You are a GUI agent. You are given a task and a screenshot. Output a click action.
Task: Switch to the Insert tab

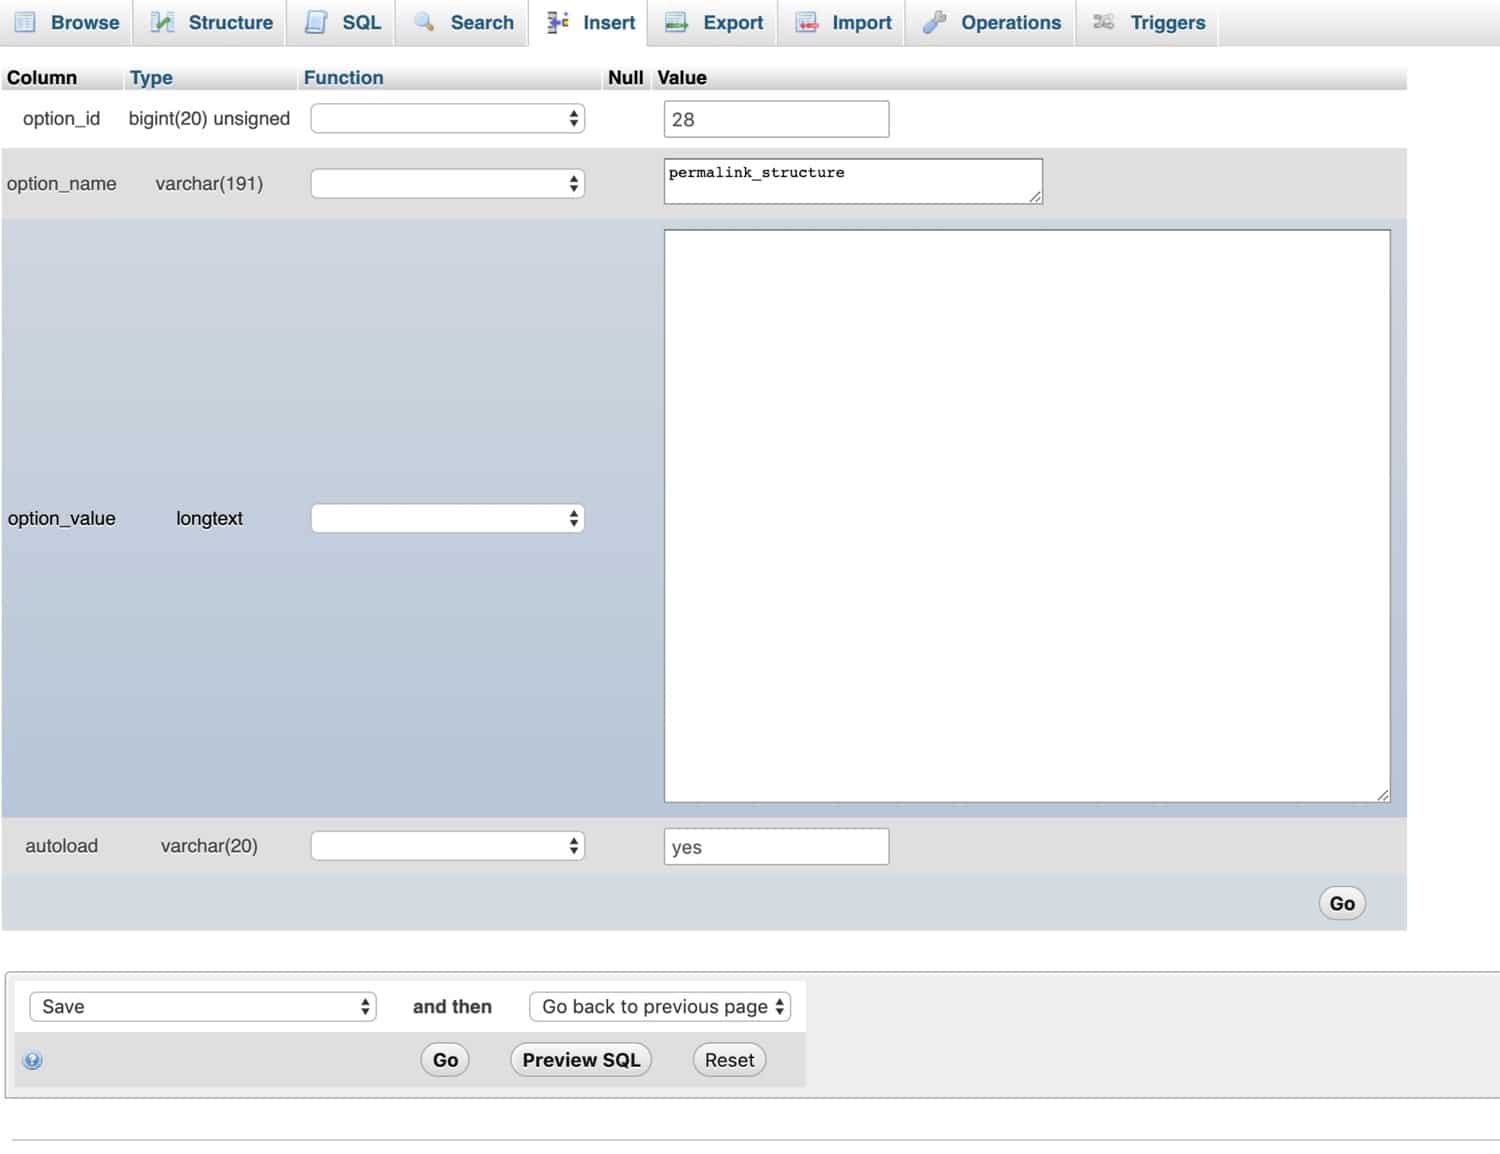point(592,22)
